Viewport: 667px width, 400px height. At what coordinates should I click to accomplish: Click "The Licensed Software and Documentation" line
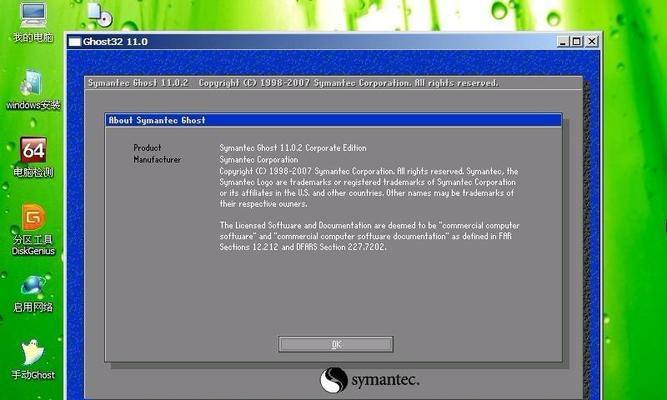(369, 226)
